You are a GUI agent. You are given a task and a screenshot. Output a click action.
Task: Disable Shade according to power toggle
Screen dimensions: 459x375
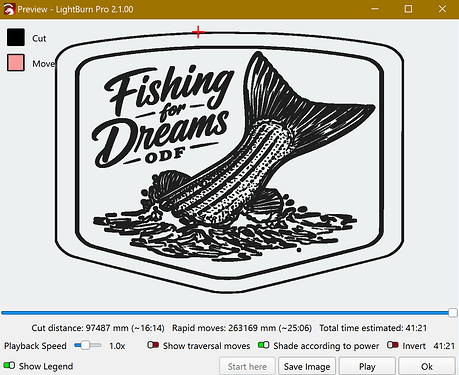click(x=264, y=345)
